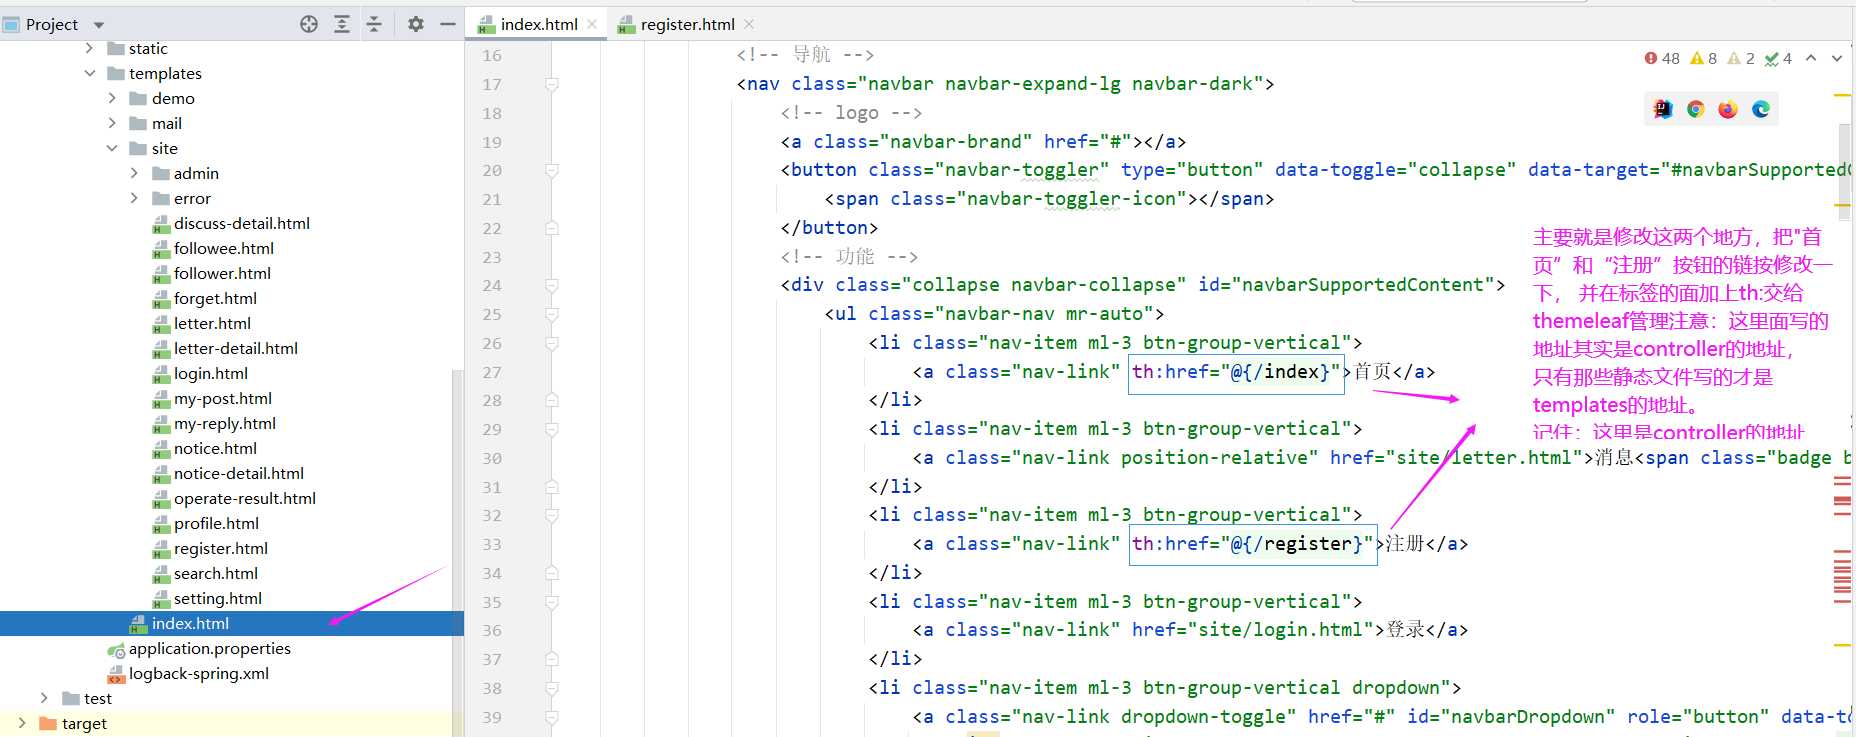The height and width of the screenshot is (737, 1856).
Task: Click the 48 errors indicator
Action: pyautogui.click(x=1662, y=58)
